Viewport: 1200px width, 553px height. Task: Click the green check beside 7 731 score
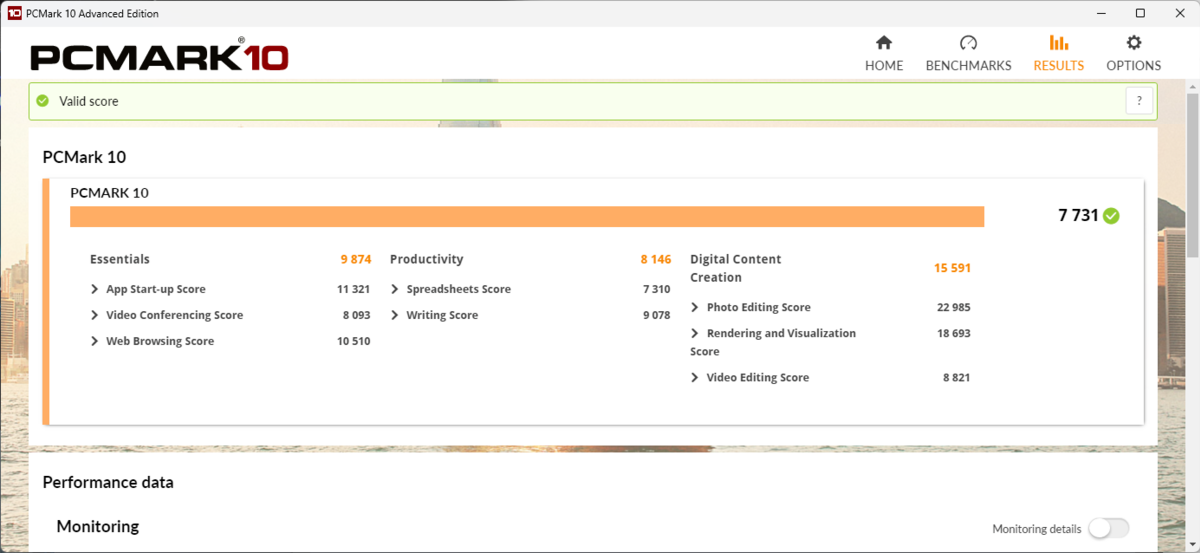click(1111, 216)
